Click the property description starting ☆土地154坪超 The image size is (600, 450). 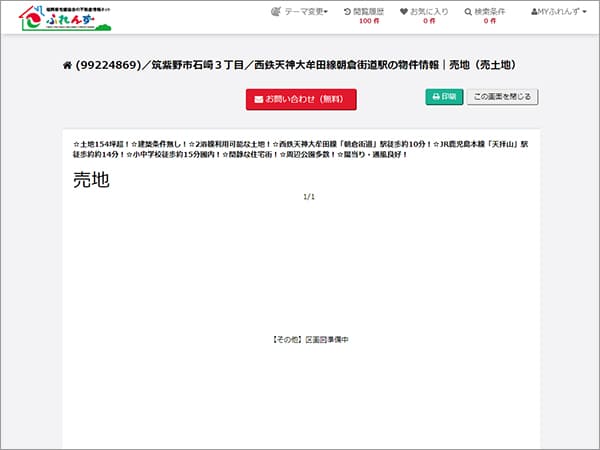click(300, 149)
